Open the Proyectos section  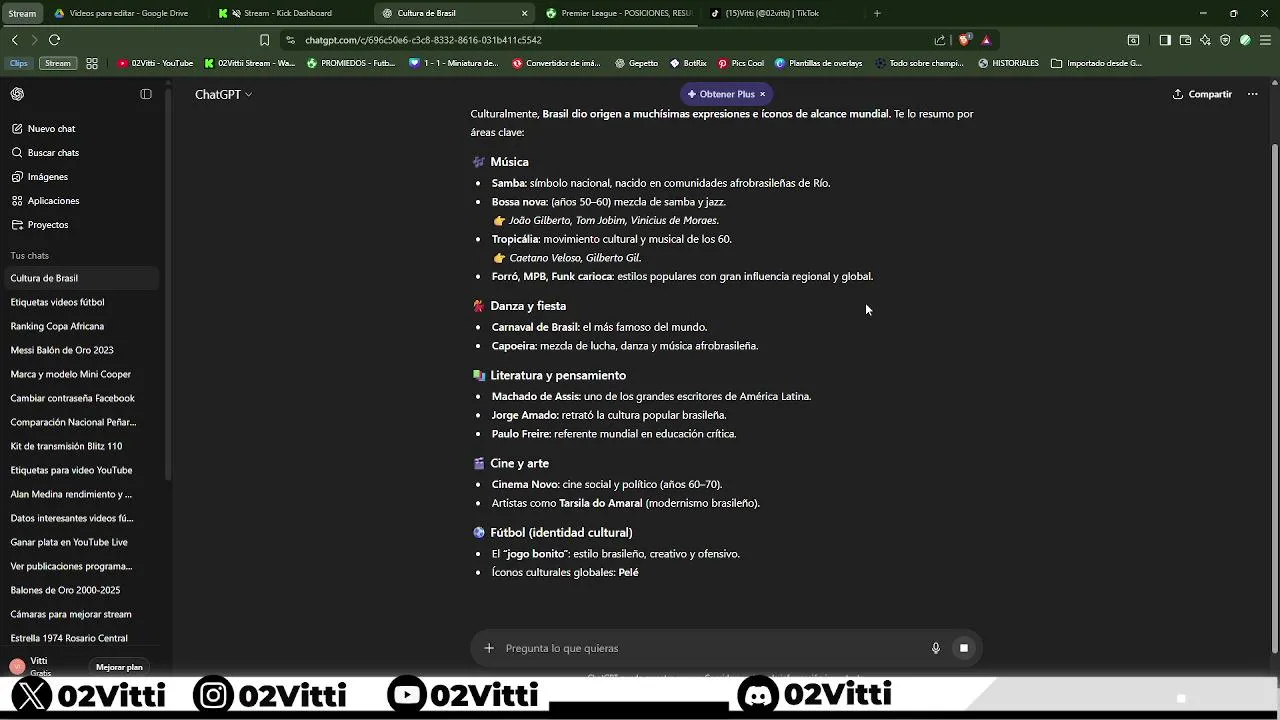pyautogui.click(x=80, y=225)
